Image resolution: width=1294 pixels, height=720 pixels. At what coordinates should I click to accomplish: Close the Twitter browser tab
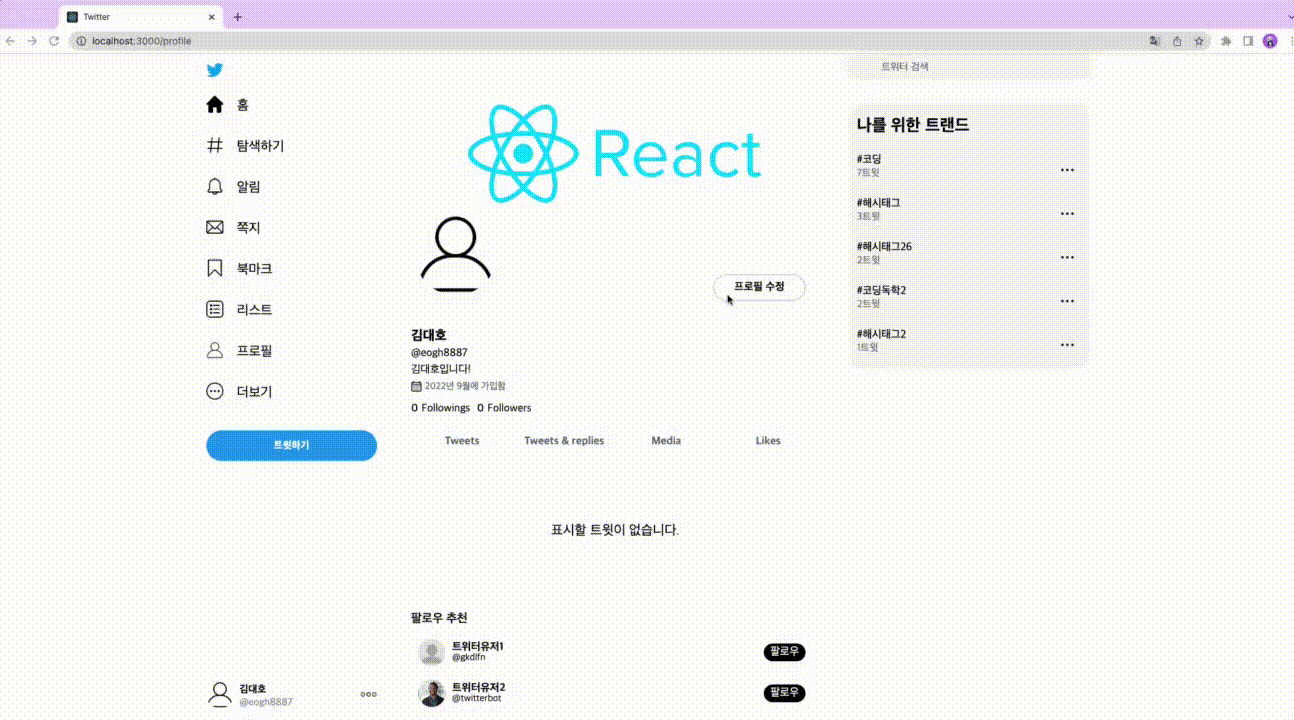tap(212, 17)
